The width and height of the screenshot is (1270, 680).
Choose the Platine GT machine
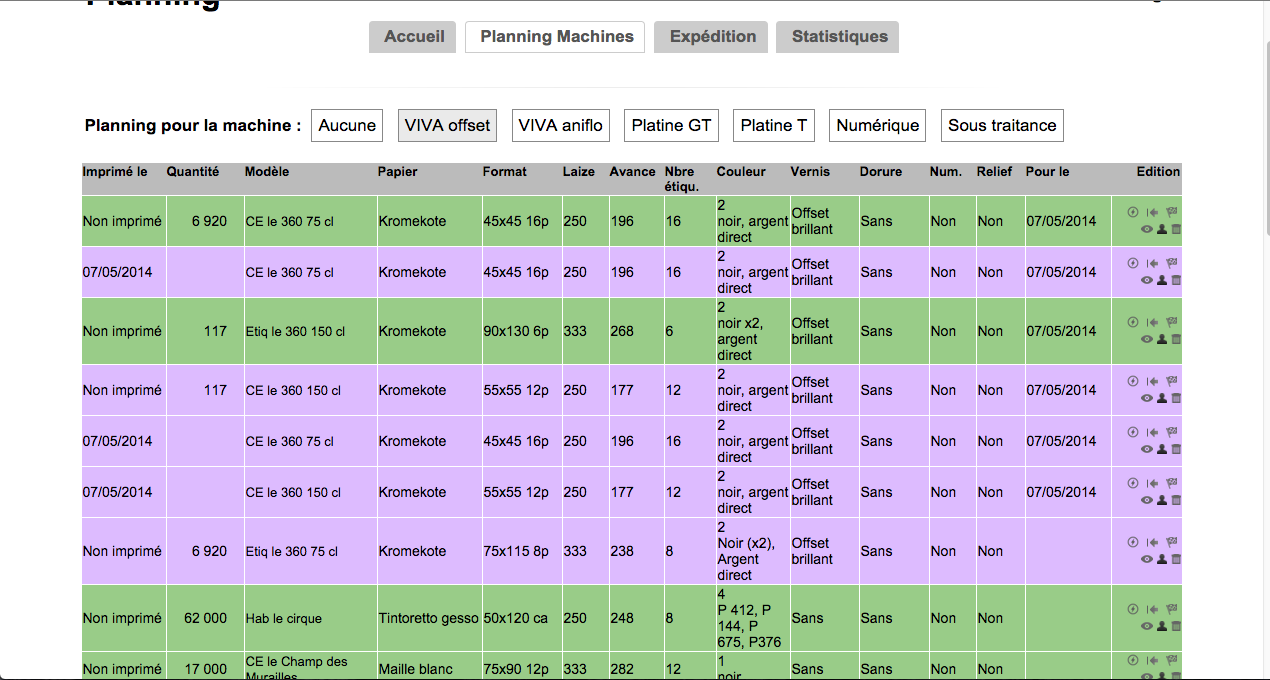[x=671, y=126]
